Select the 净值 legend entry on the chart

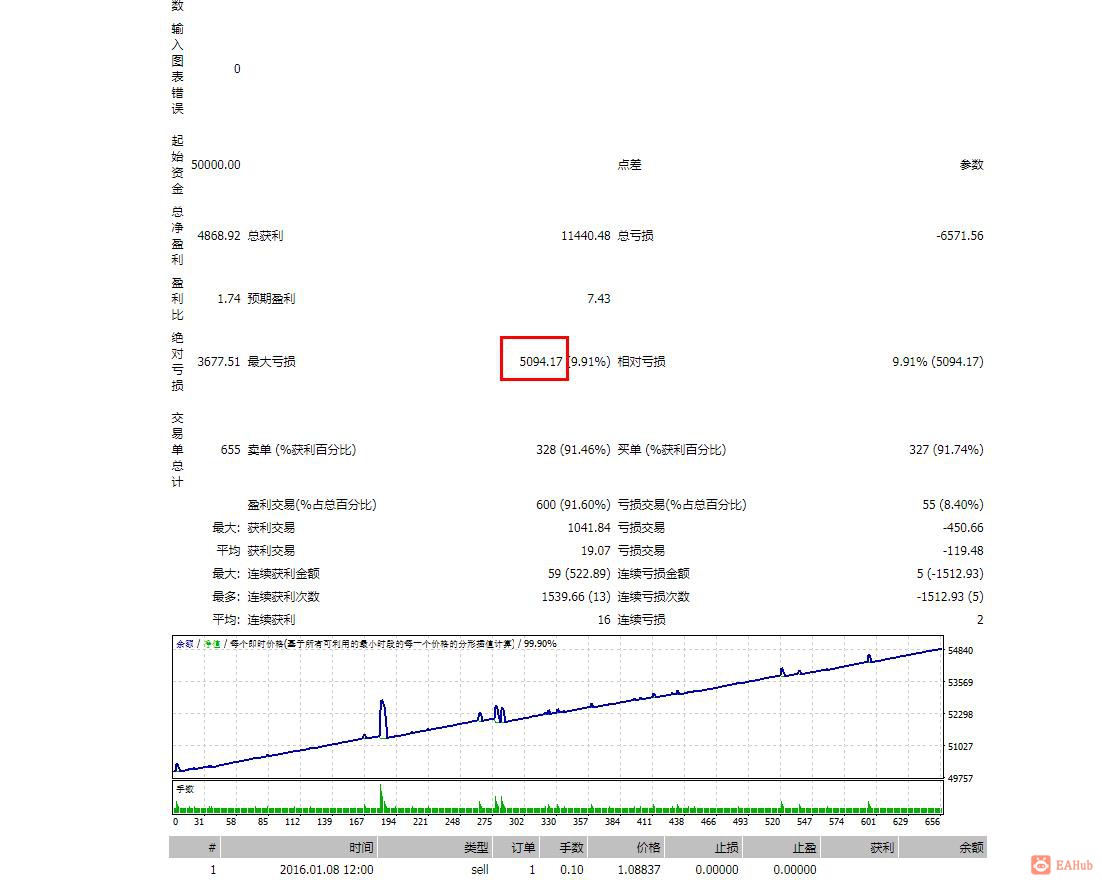(x=212, y=644)
